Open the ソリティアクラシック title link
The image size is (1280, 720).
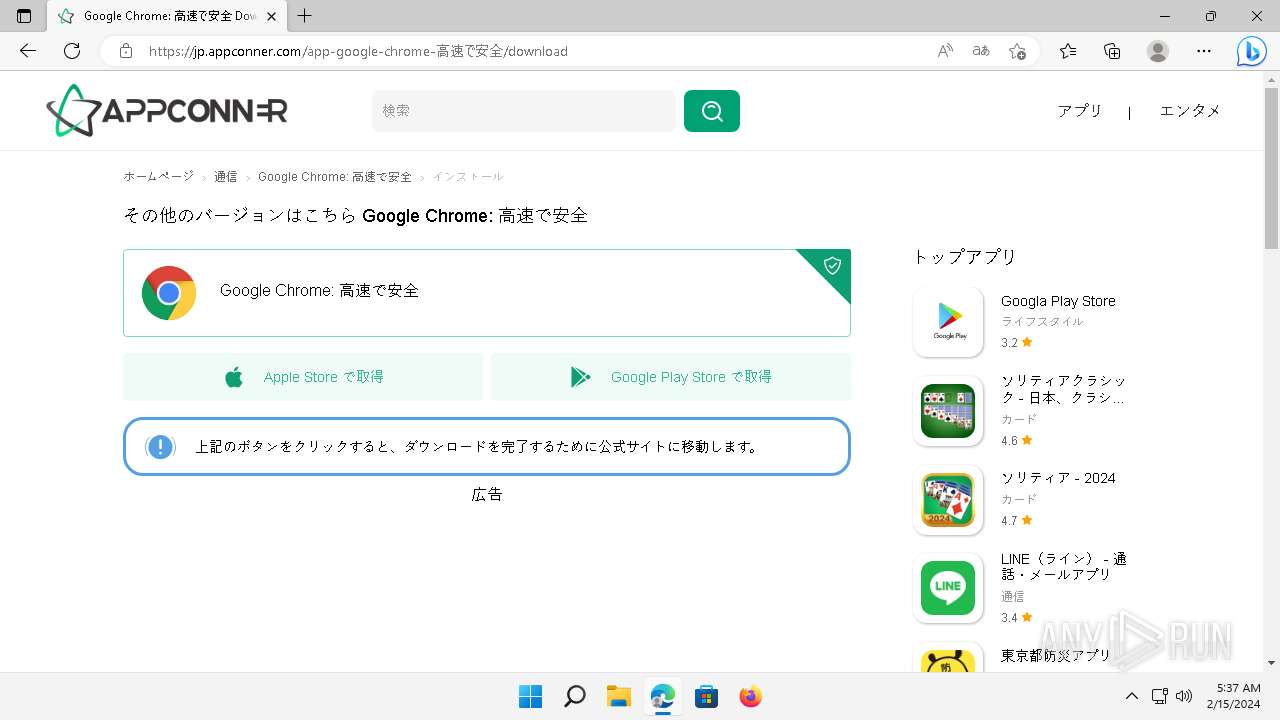[1064, 389]
